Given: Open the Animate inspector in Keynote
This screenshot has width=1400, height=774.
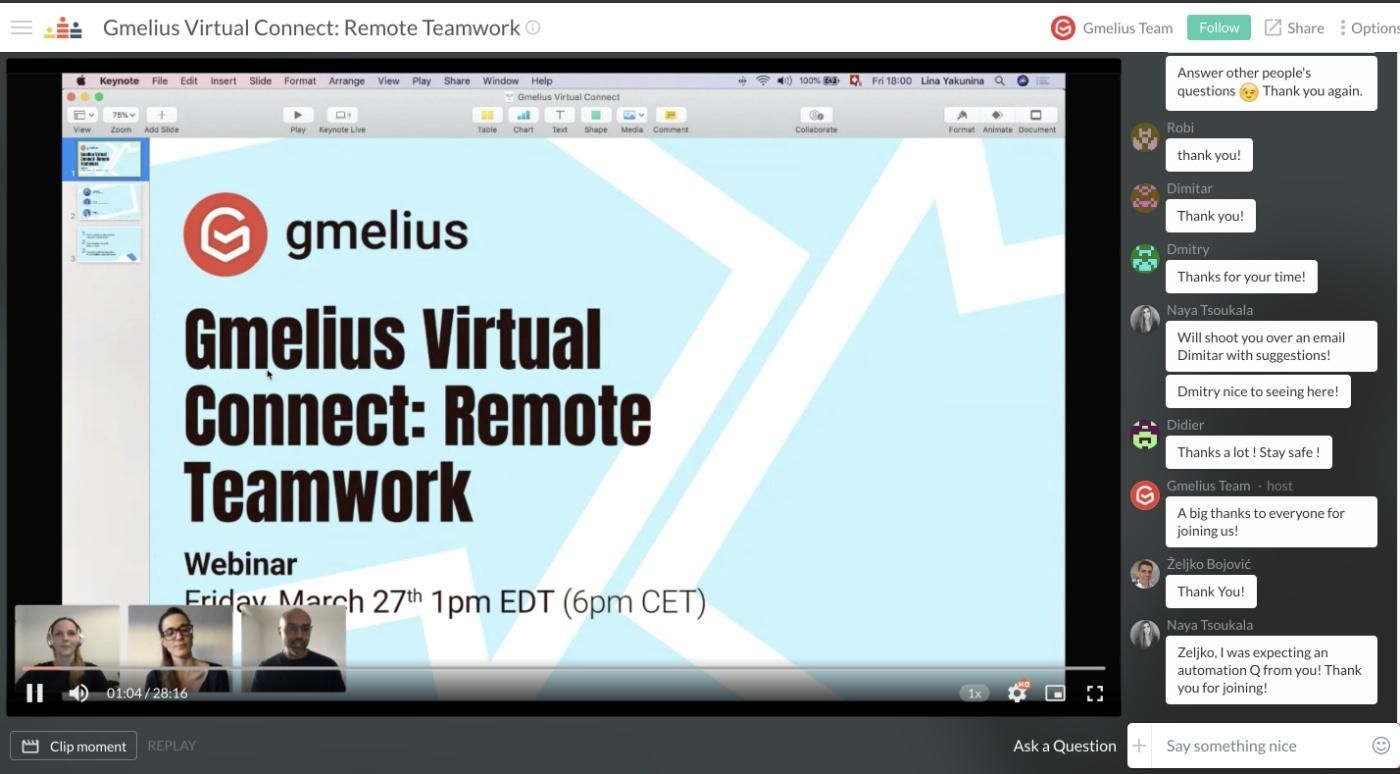Looking at the screenshot, I should click(997, 116).
